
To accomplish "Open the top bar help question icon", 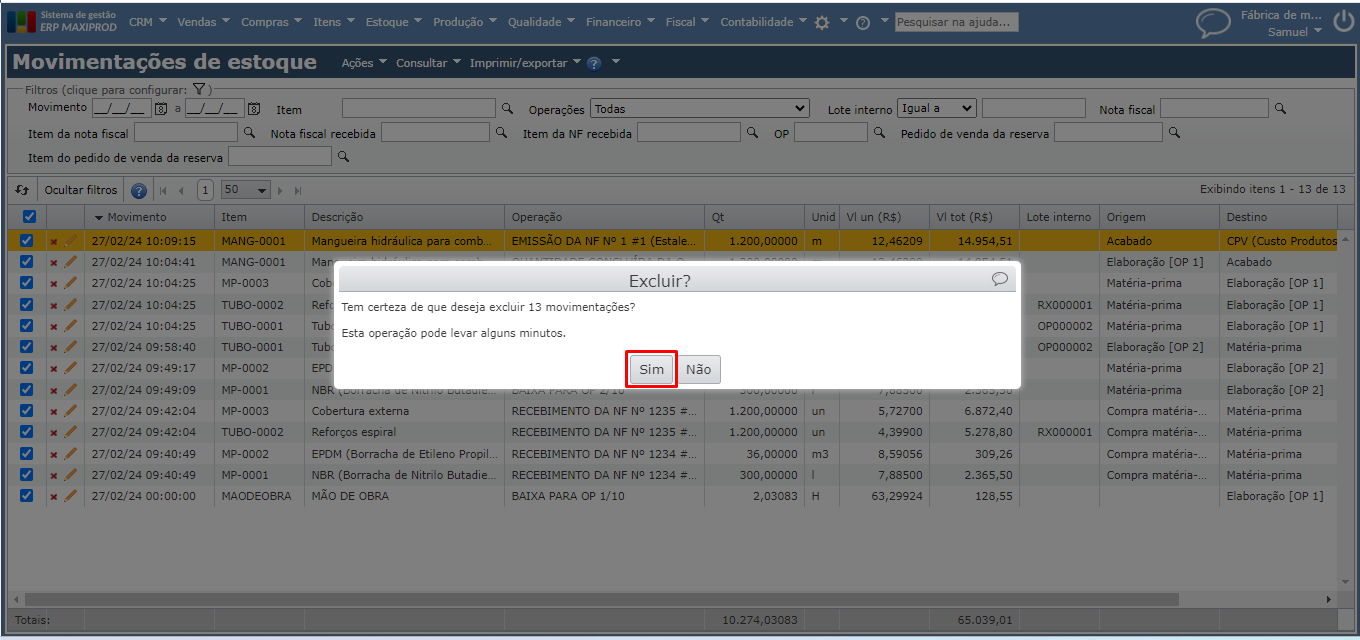I will pyautogui.click(x=863, y=22).
